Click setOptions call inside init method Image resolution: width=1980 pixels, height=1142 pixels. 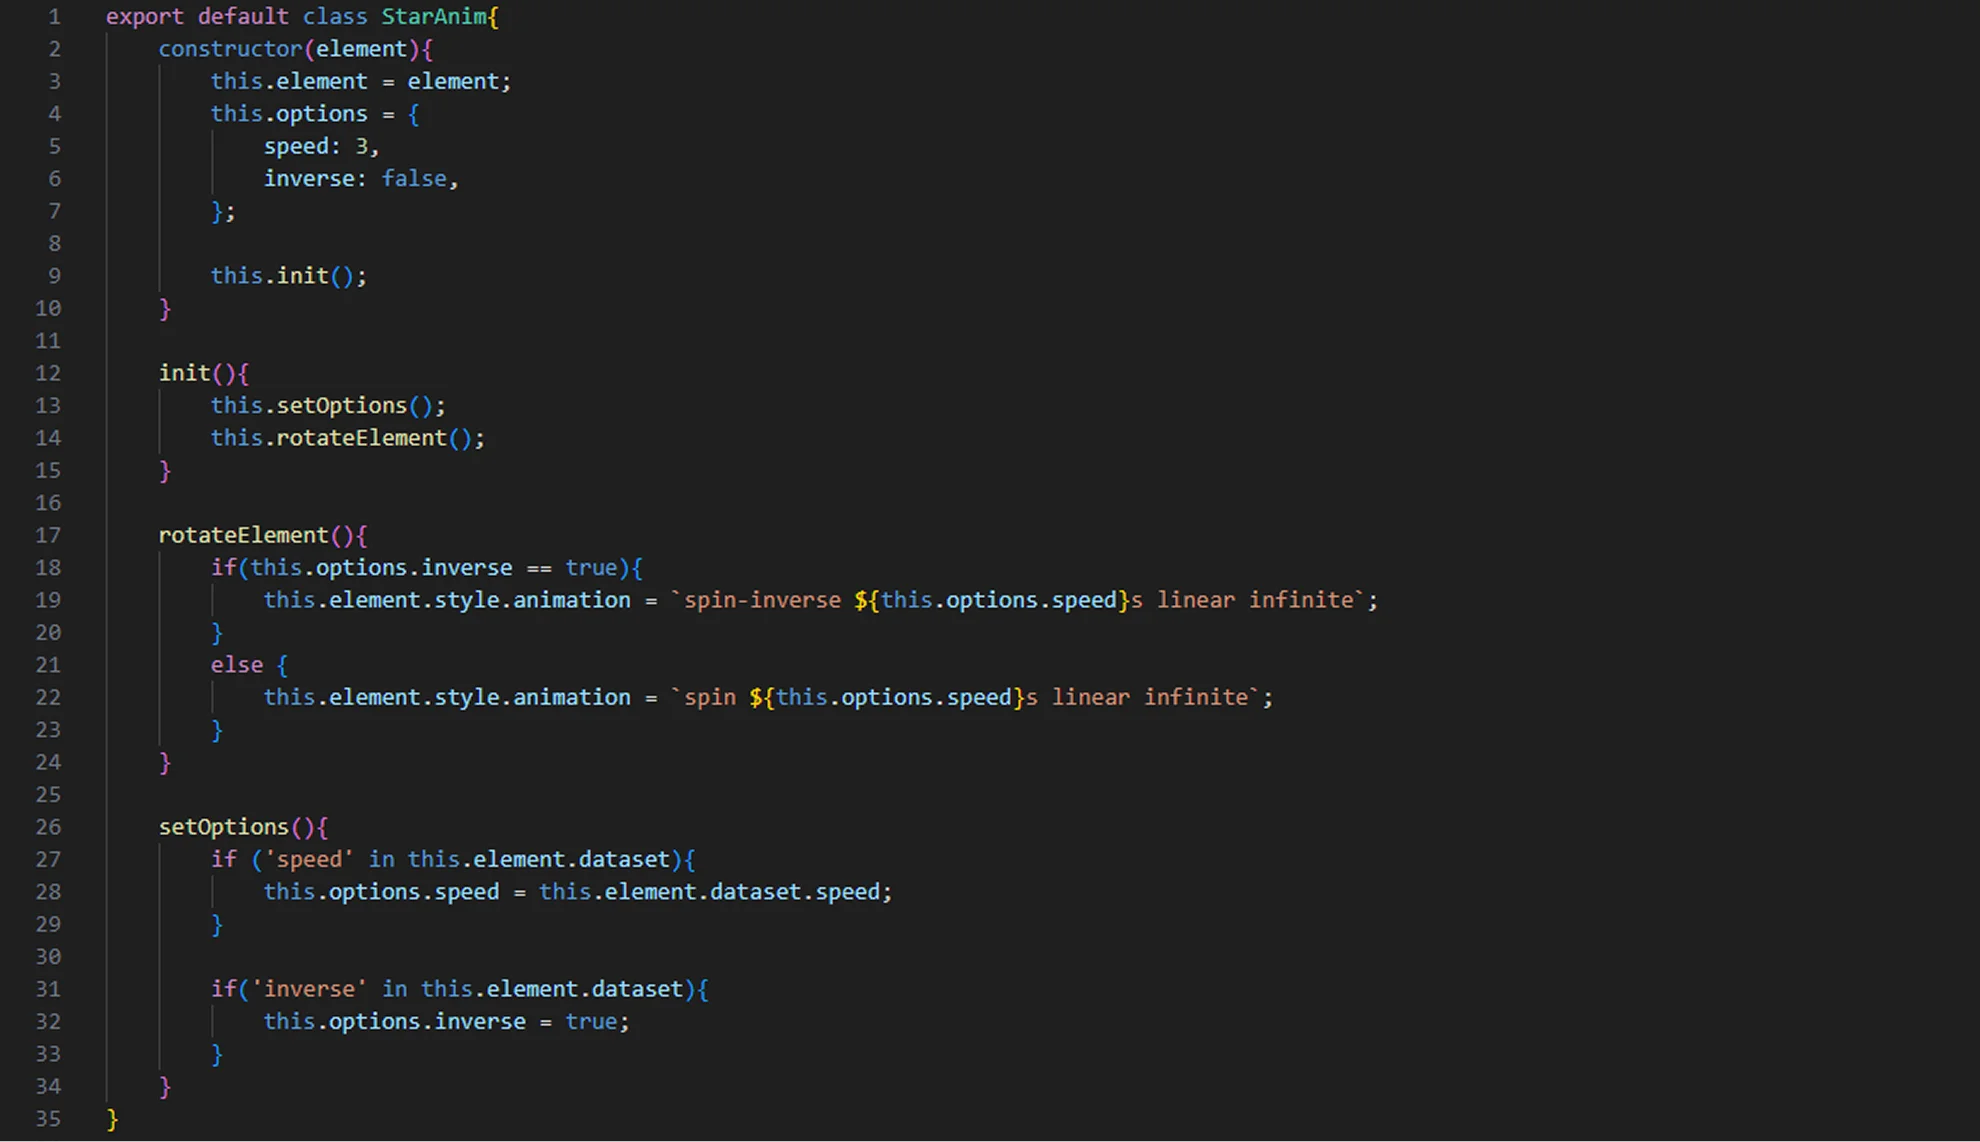click(341, 406)
